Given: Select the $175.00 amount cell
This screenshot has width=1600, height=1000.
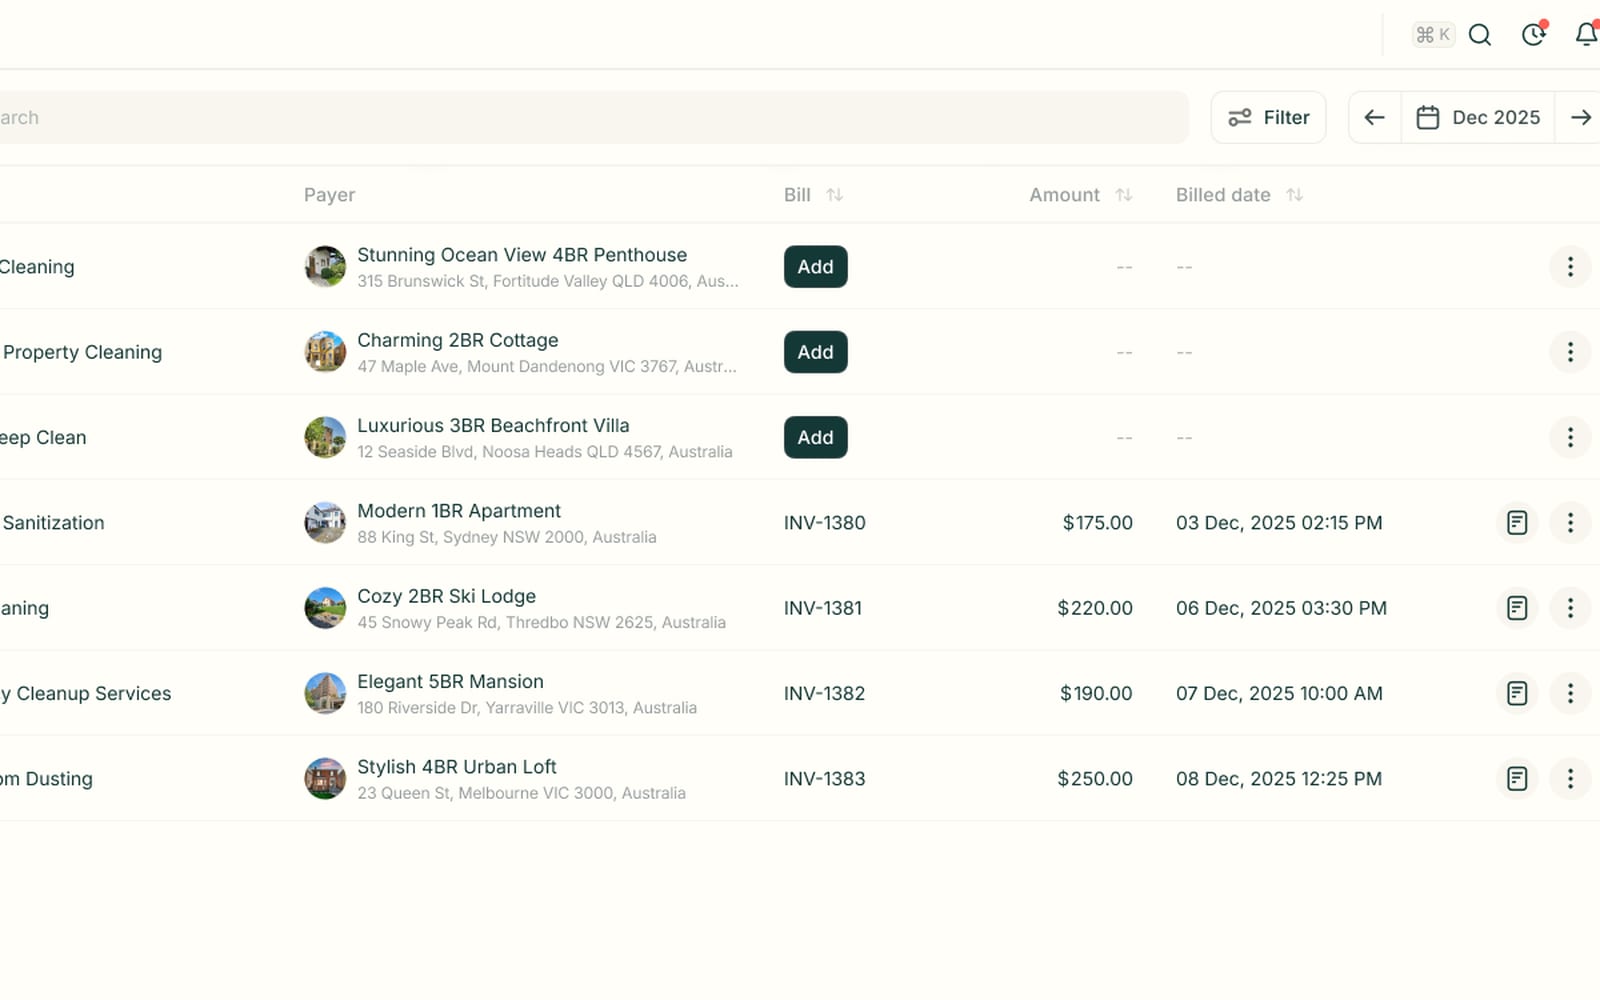Looking at the screenshot, I should tap(1097, 523).
